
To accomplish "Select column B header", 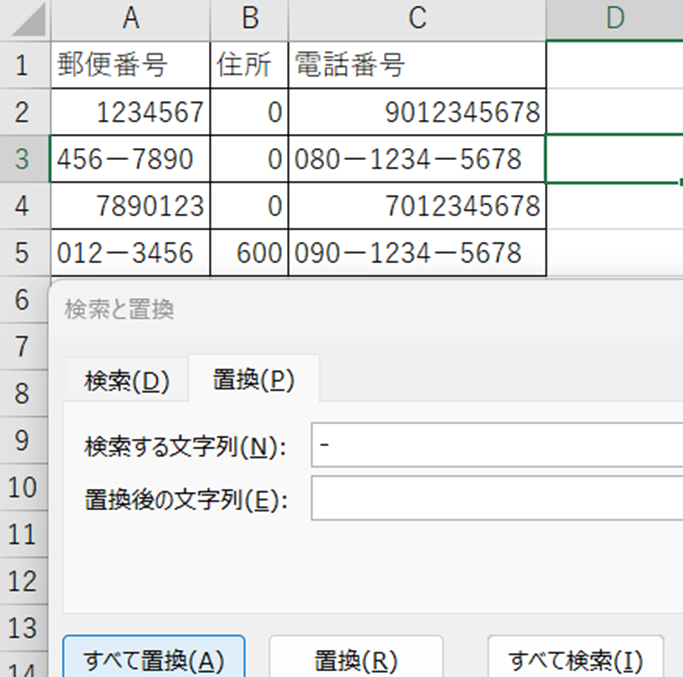I will 249,20.
